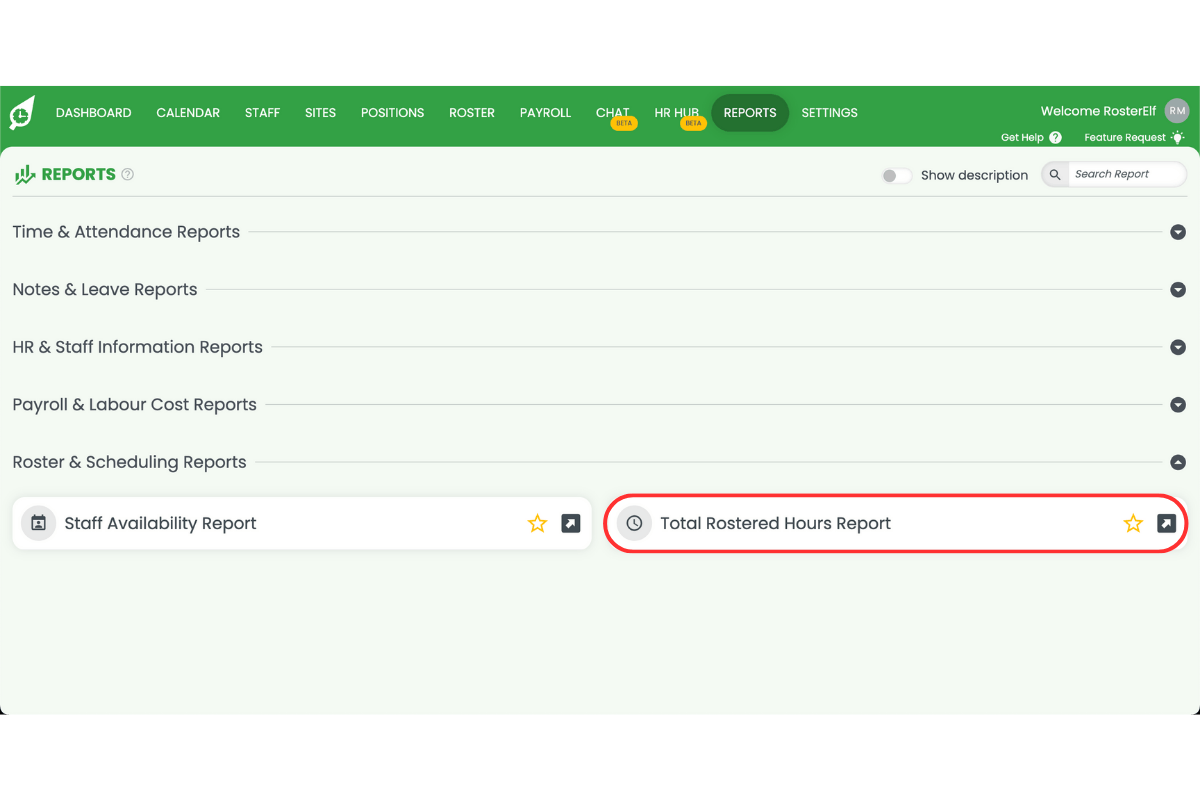The image size is (1200, 800).
Task: Open the Settings menu item
Action: click(x=829, y=113)
